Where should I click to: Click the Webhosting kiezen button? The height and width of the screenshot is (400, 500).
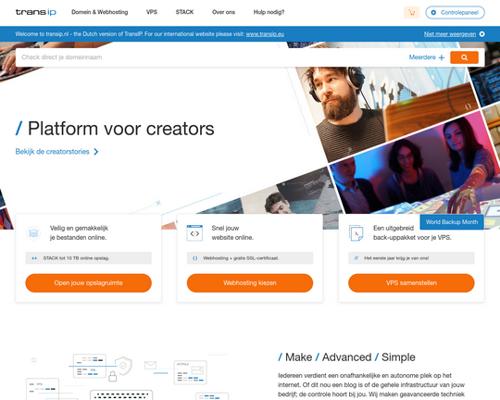pyautogui.click(x=250, y=283)
